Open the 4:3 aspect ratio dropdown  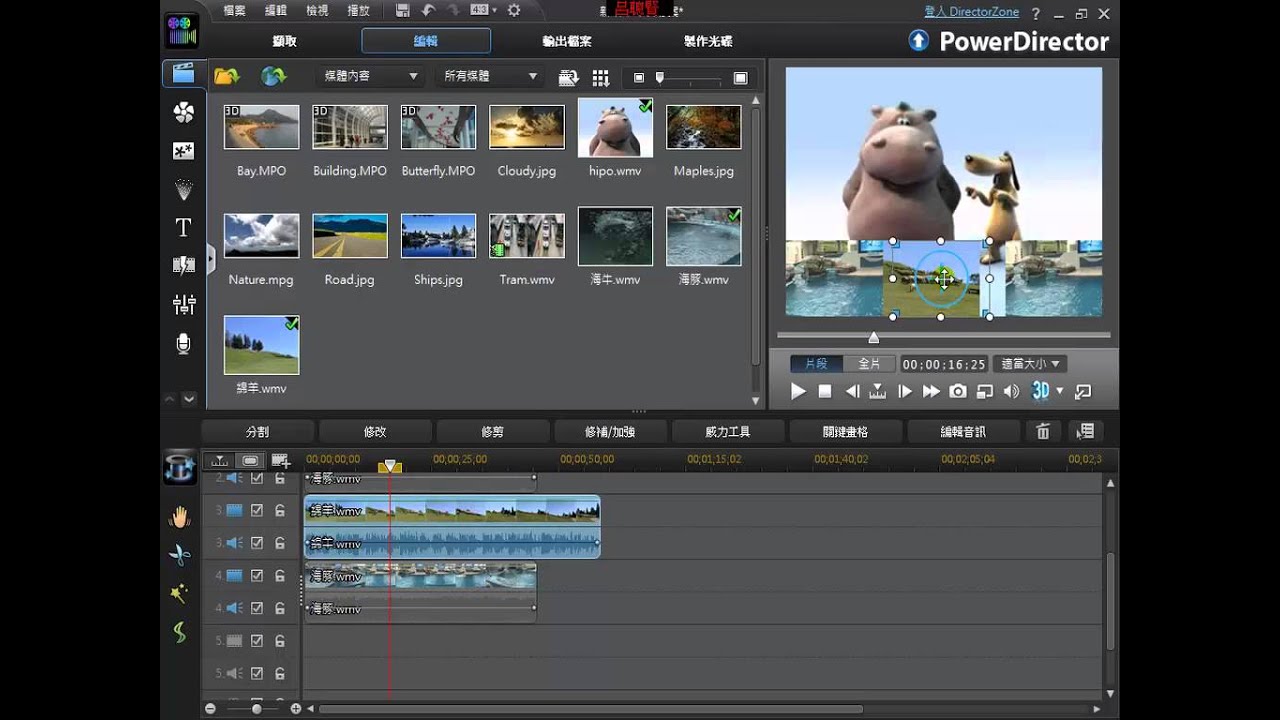coord(484,11)
